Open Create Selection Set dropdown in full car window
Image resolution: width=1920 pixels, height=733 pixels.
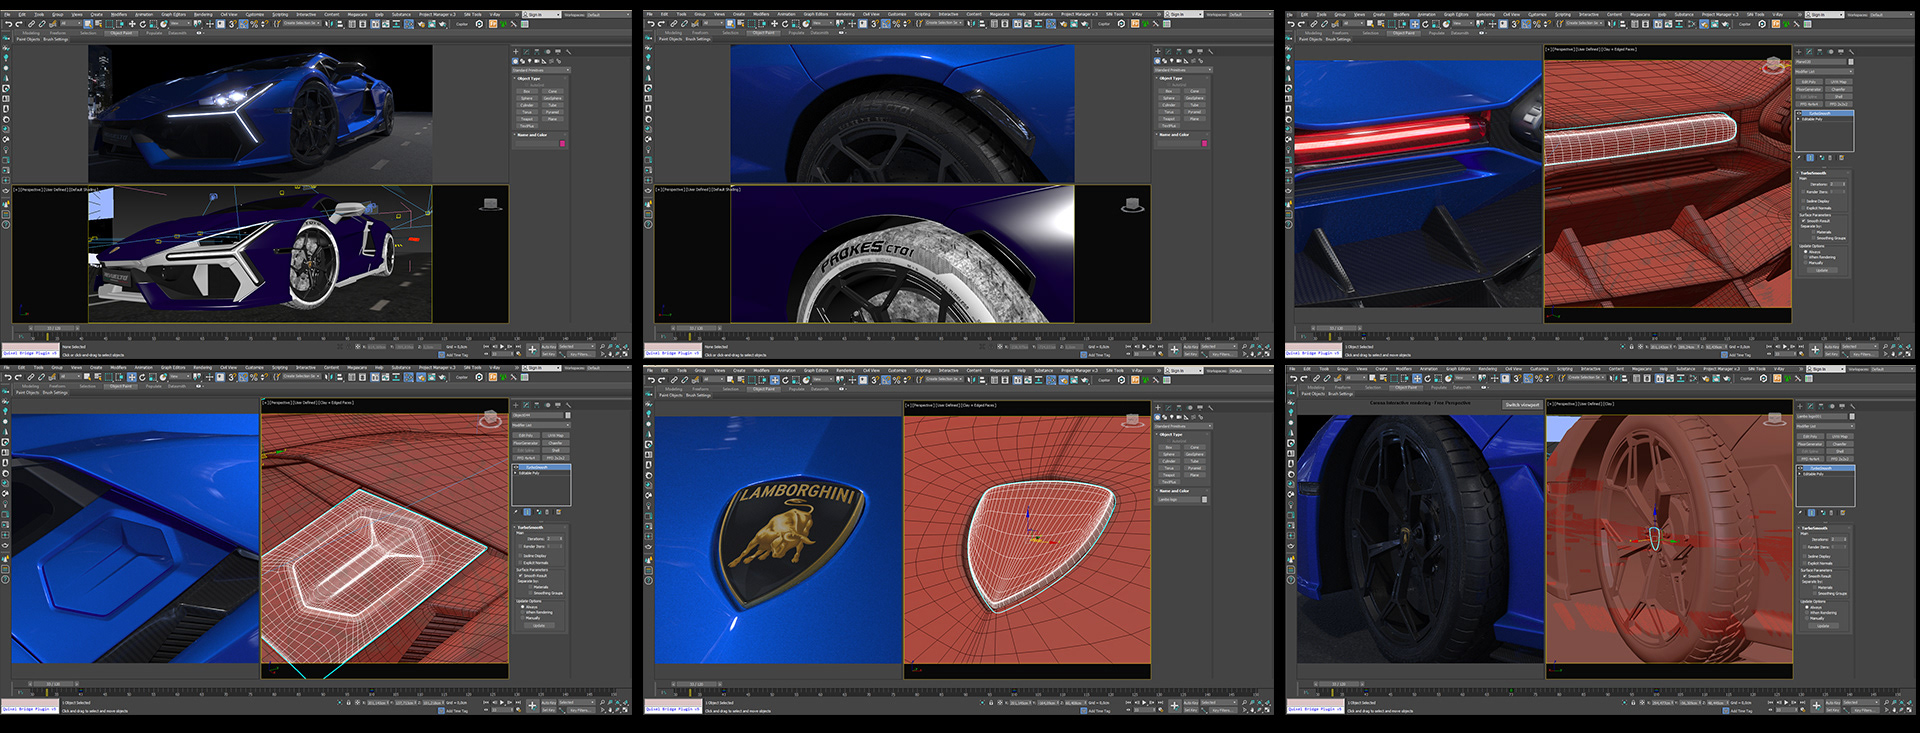300,23
